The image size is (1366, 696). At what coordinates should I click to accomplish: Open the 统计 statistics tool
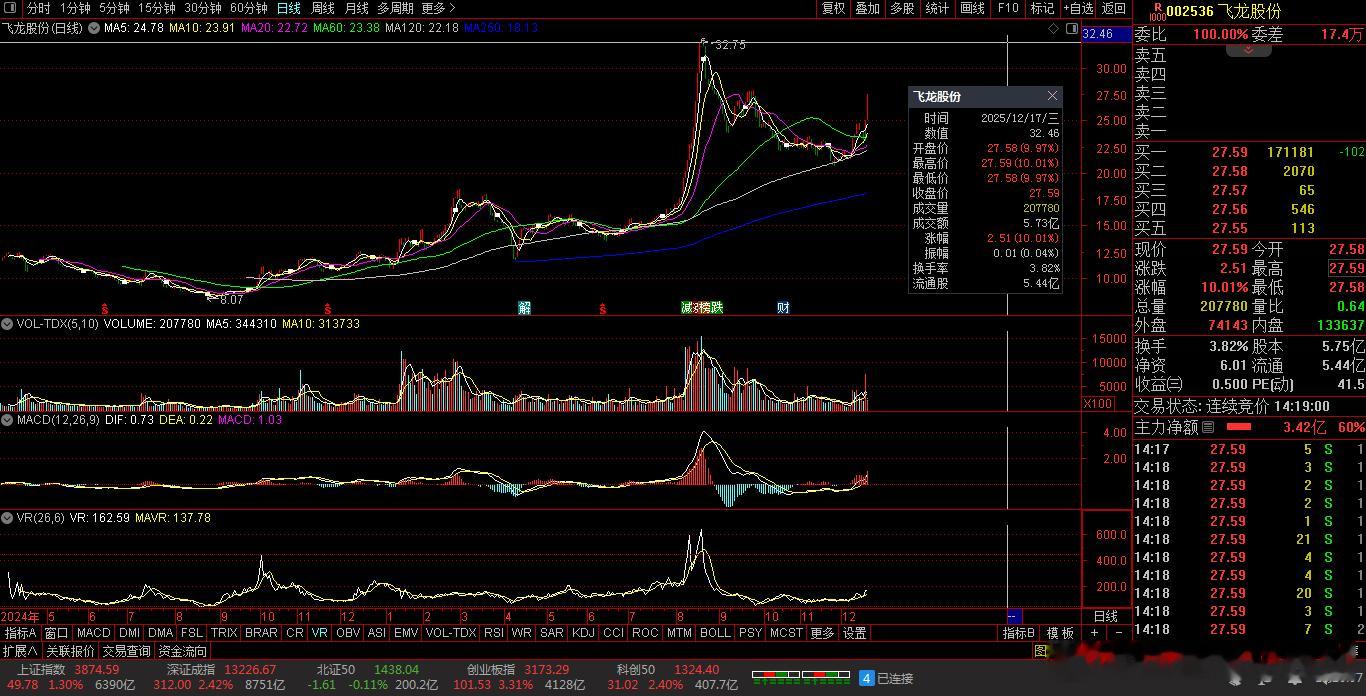pyautogui.click(x=937, y=8)
